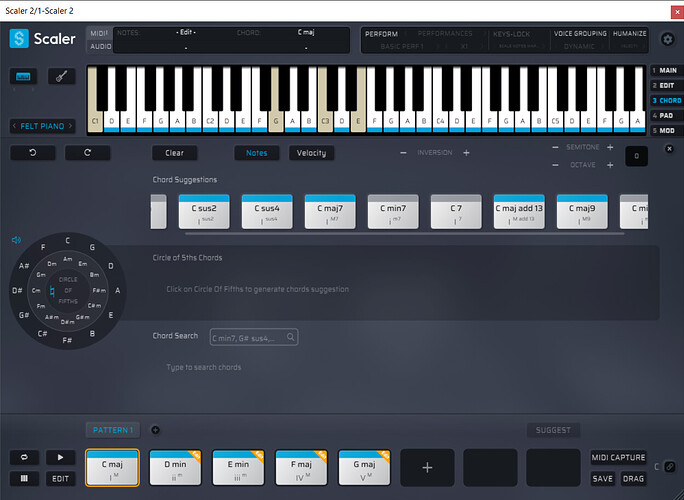Viewport: 684px width, 500px height.
Task: Toggle VOICE GROUPING
Action: (x=580, y=34)
